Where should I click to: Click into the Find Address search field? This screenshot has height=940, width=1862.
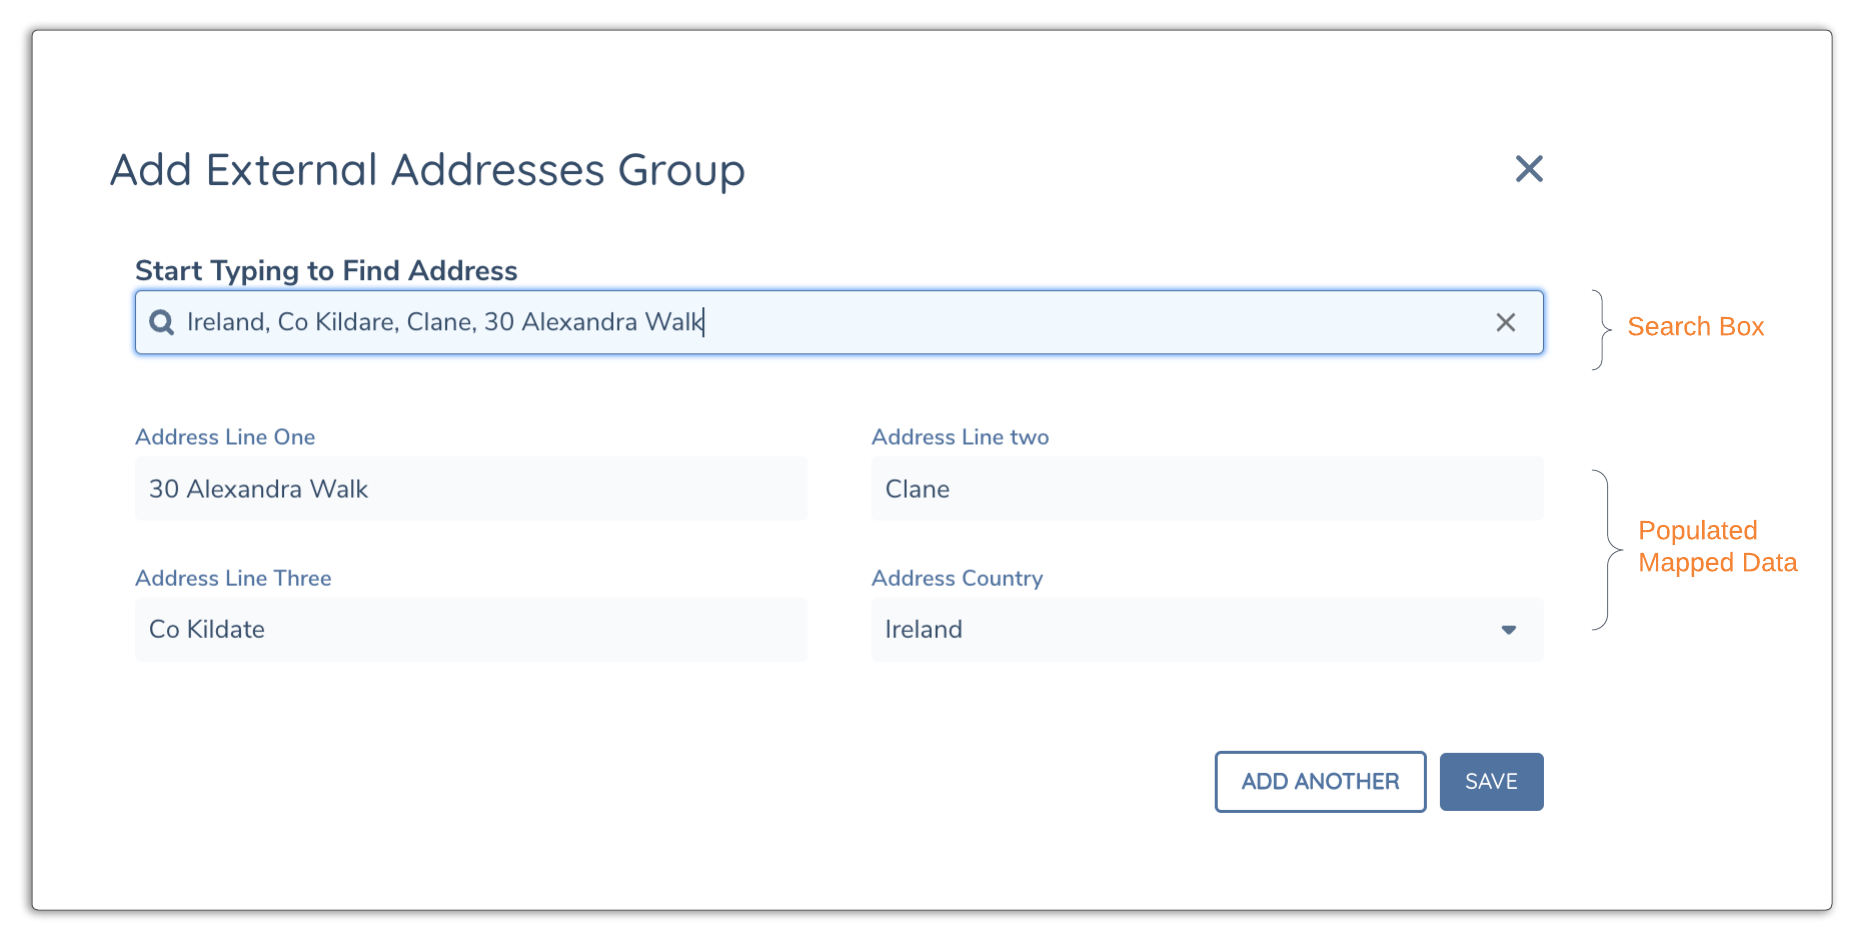(900, 322)
